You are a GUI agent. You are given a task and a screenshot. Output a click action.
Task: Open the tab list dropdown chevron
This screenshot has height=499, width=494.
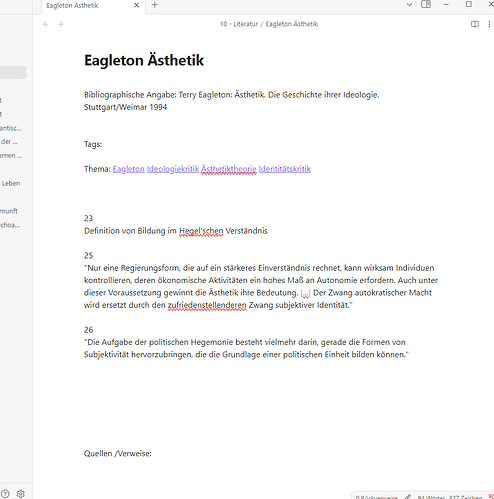409,5
